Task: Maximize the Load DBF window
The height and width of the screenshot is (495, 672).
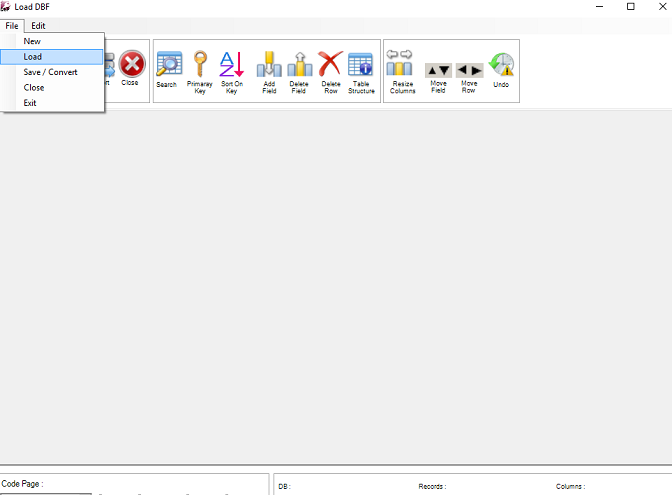Action: (630, 7)
